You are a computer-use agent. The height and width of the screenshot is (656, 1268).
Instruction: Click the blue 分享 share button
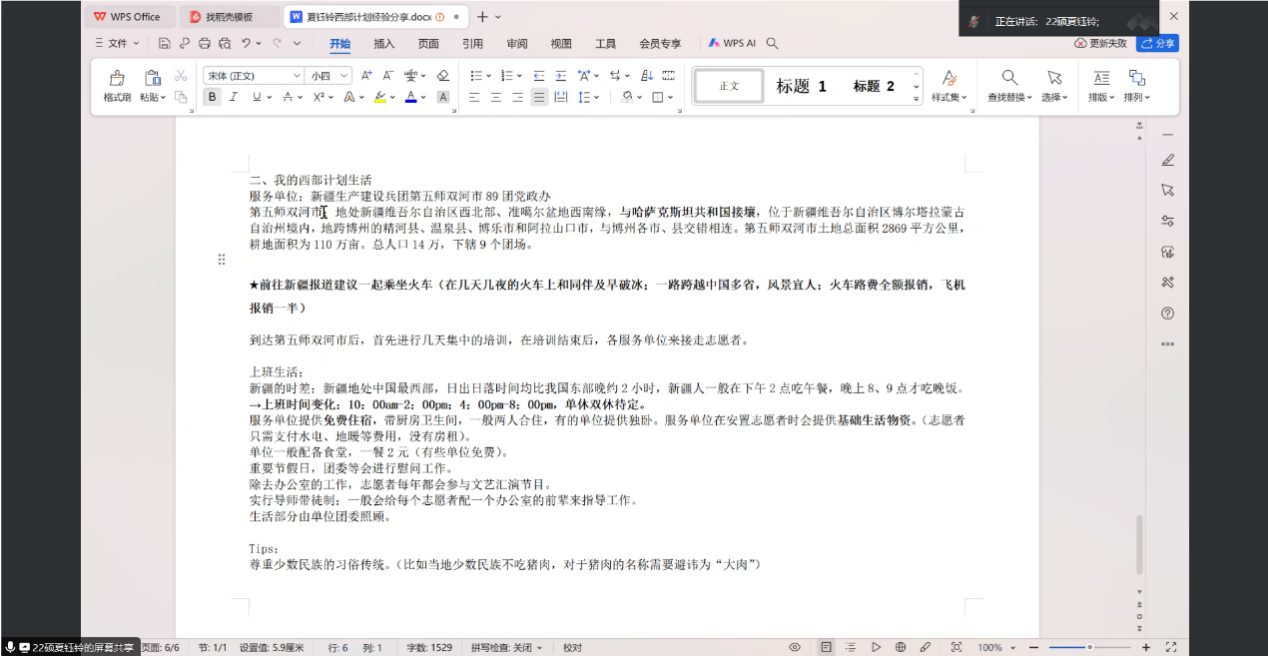[x=1158, y=44]
